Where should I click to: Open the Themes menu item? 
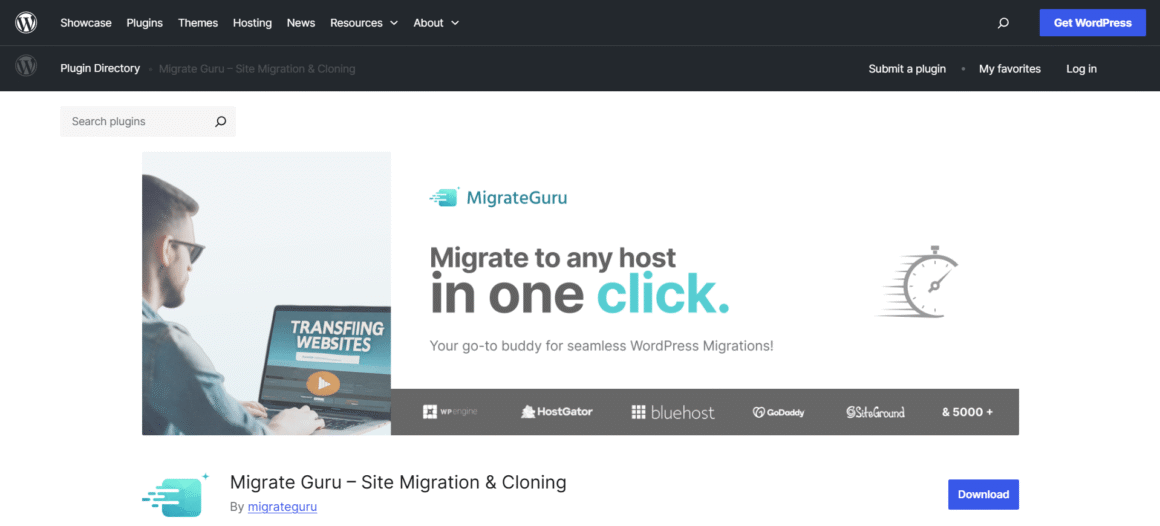(x=198, y=23)
